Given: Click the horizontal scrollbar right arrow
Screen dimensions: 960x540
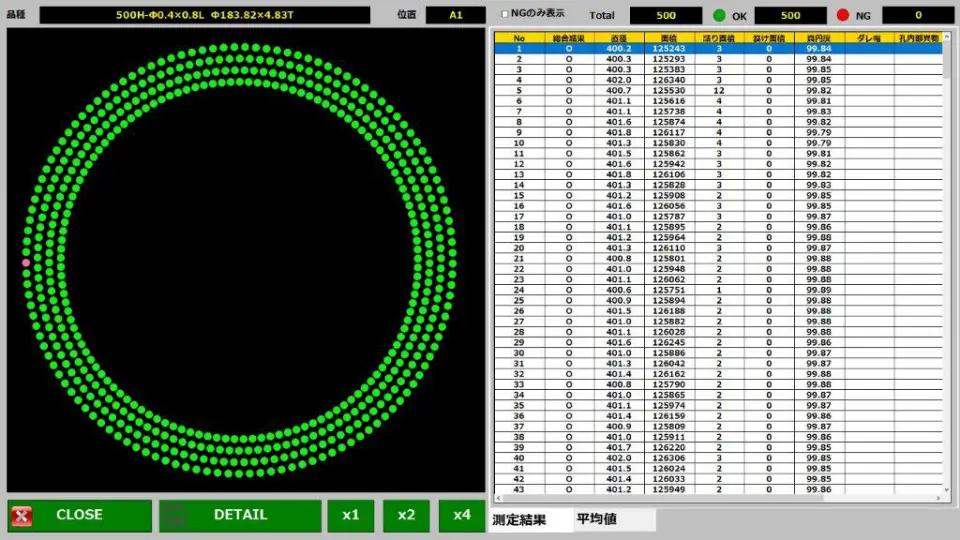Looking at the screenshot, I should 938,498.
